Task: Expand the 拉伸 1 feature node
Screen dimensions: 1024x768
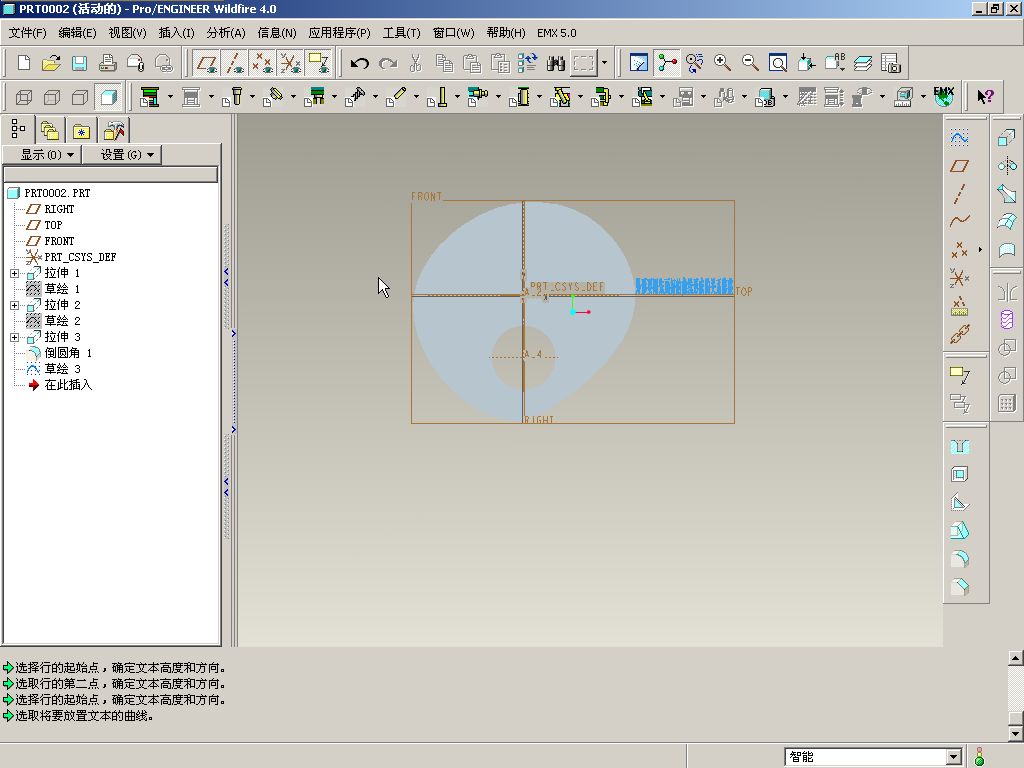Action: [14, 273]
